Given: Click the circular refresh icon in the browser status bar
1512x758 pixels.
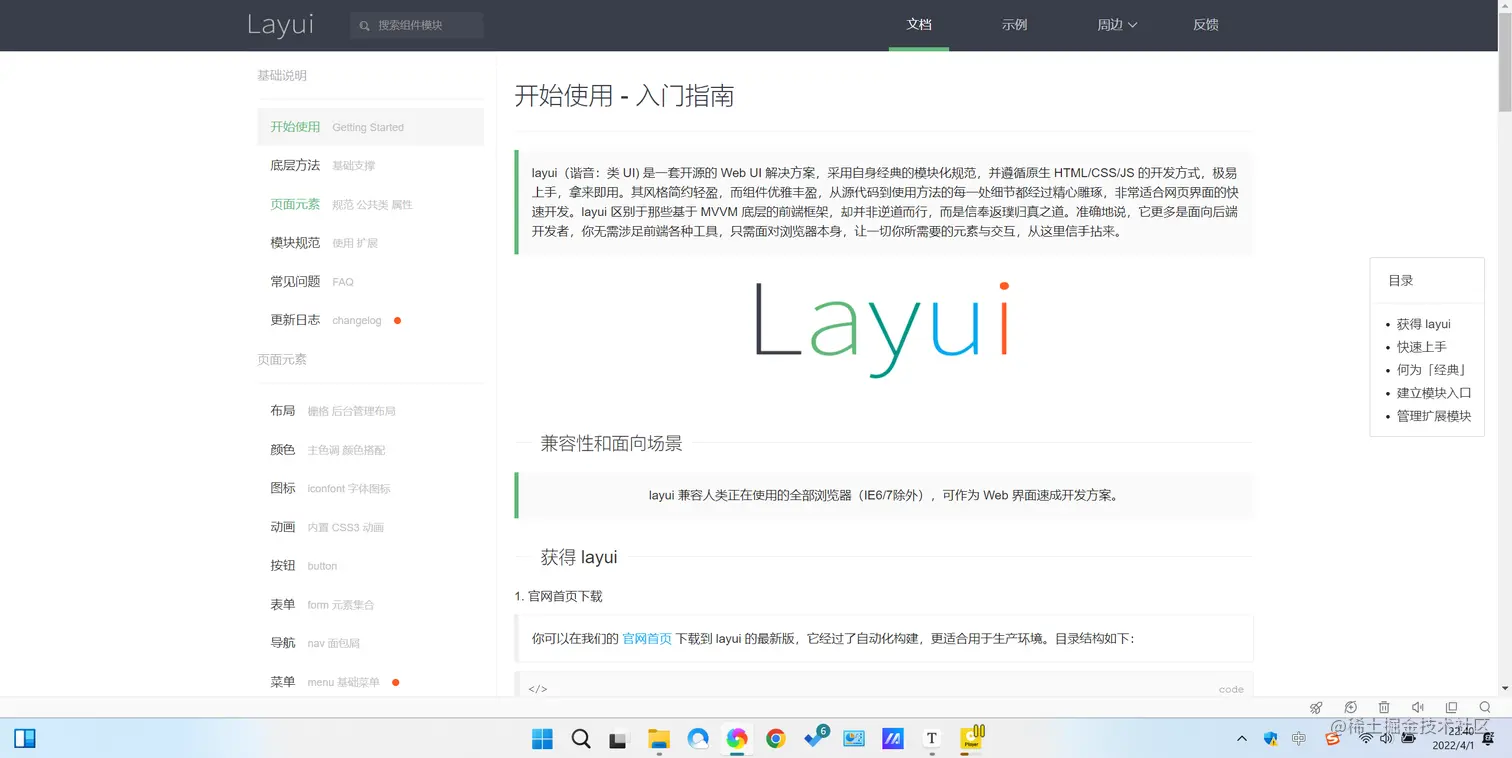Looking at the screenshot, I should [x=1350, y=707].
